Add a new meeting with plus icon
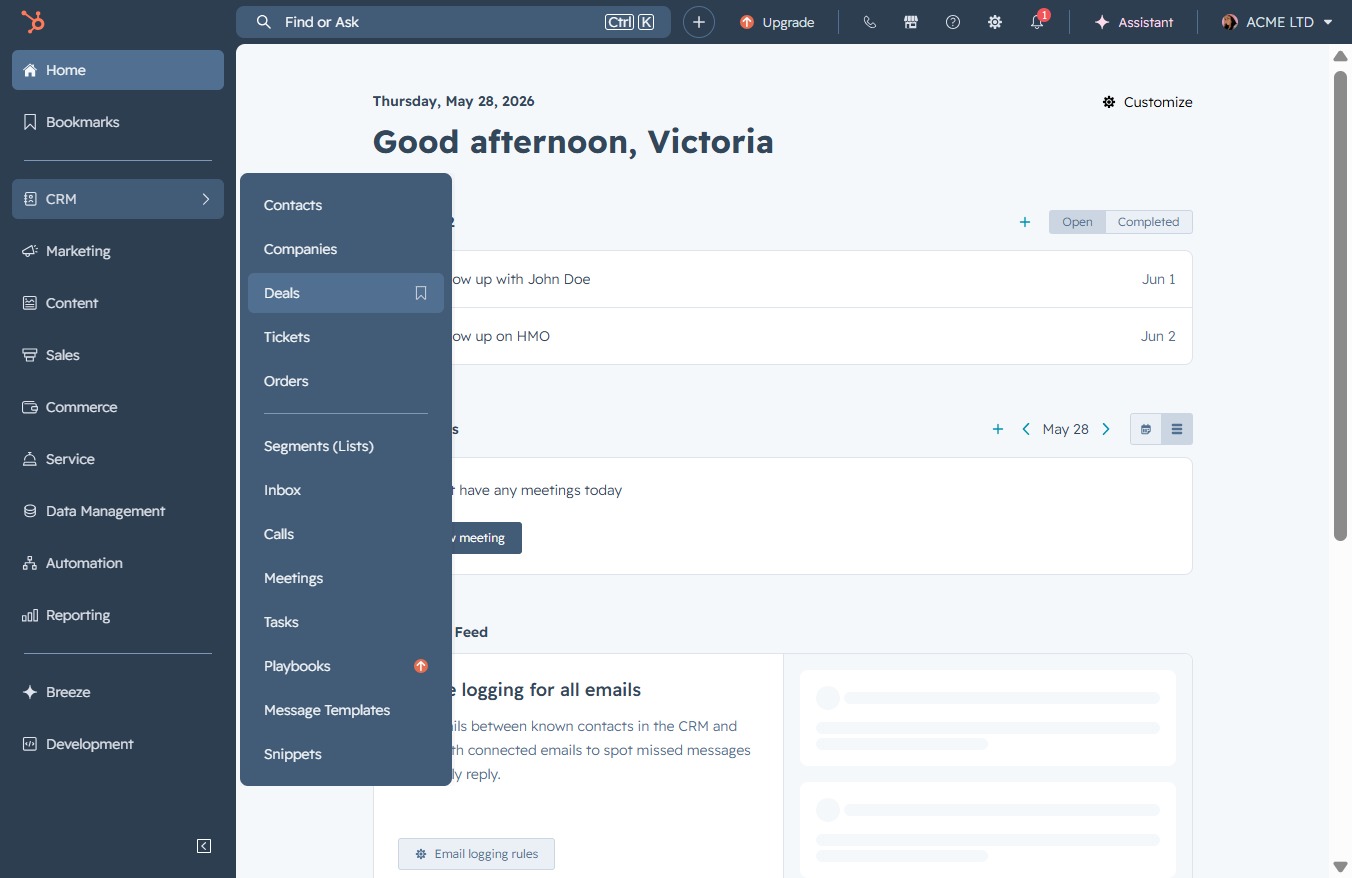The image size is (1352, 878). [997, 429]
